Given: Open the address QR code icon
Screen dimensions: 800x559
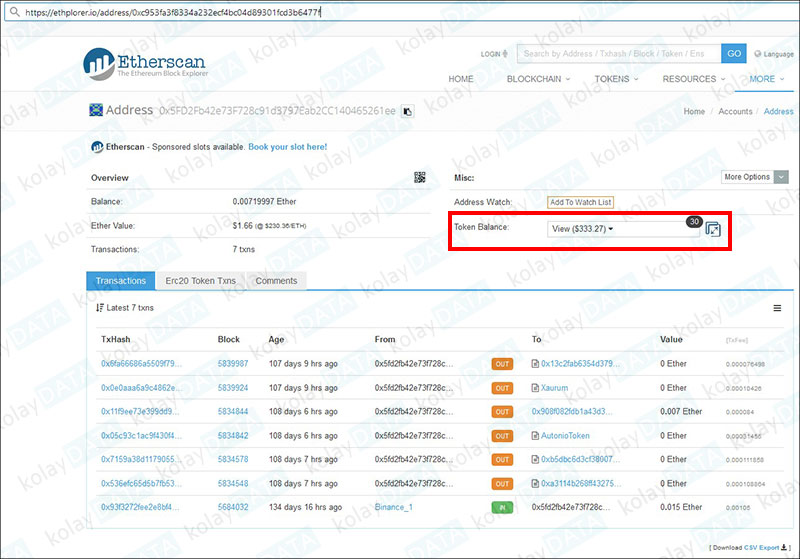Looking at the screenshot, I should pyautogui.click(x=420, y=177).
